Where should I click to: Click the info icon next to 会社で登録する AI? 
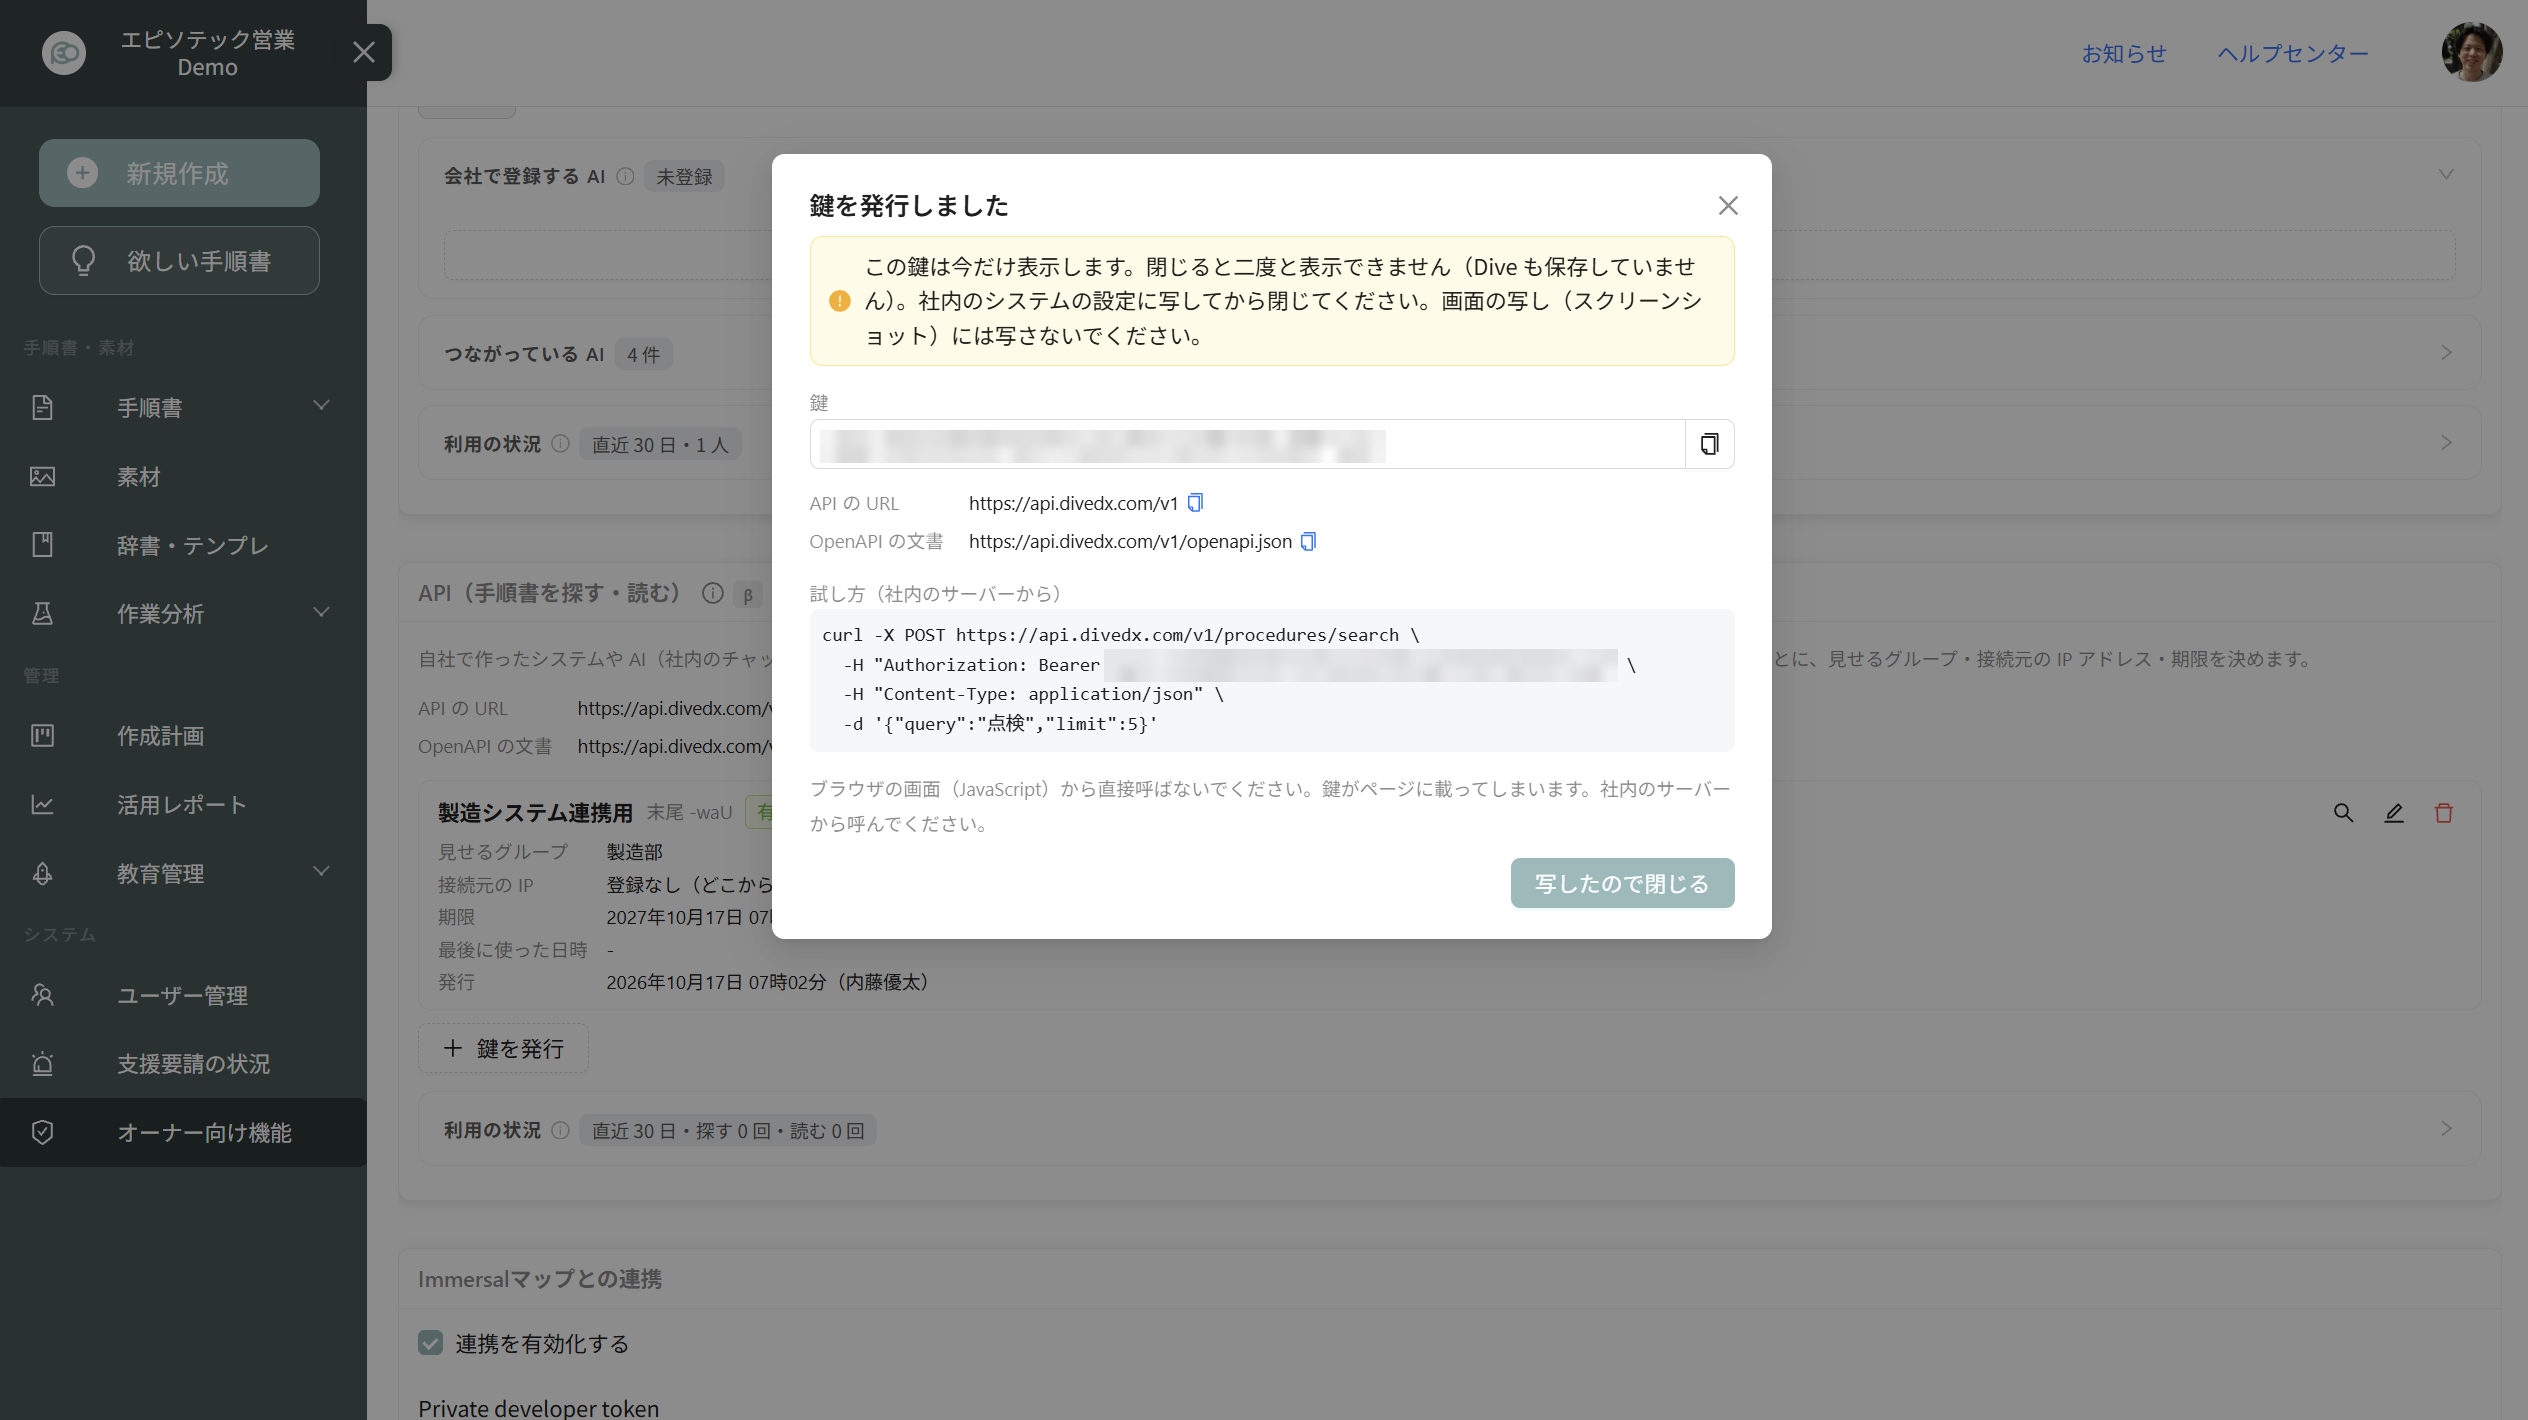pos(625,176)
